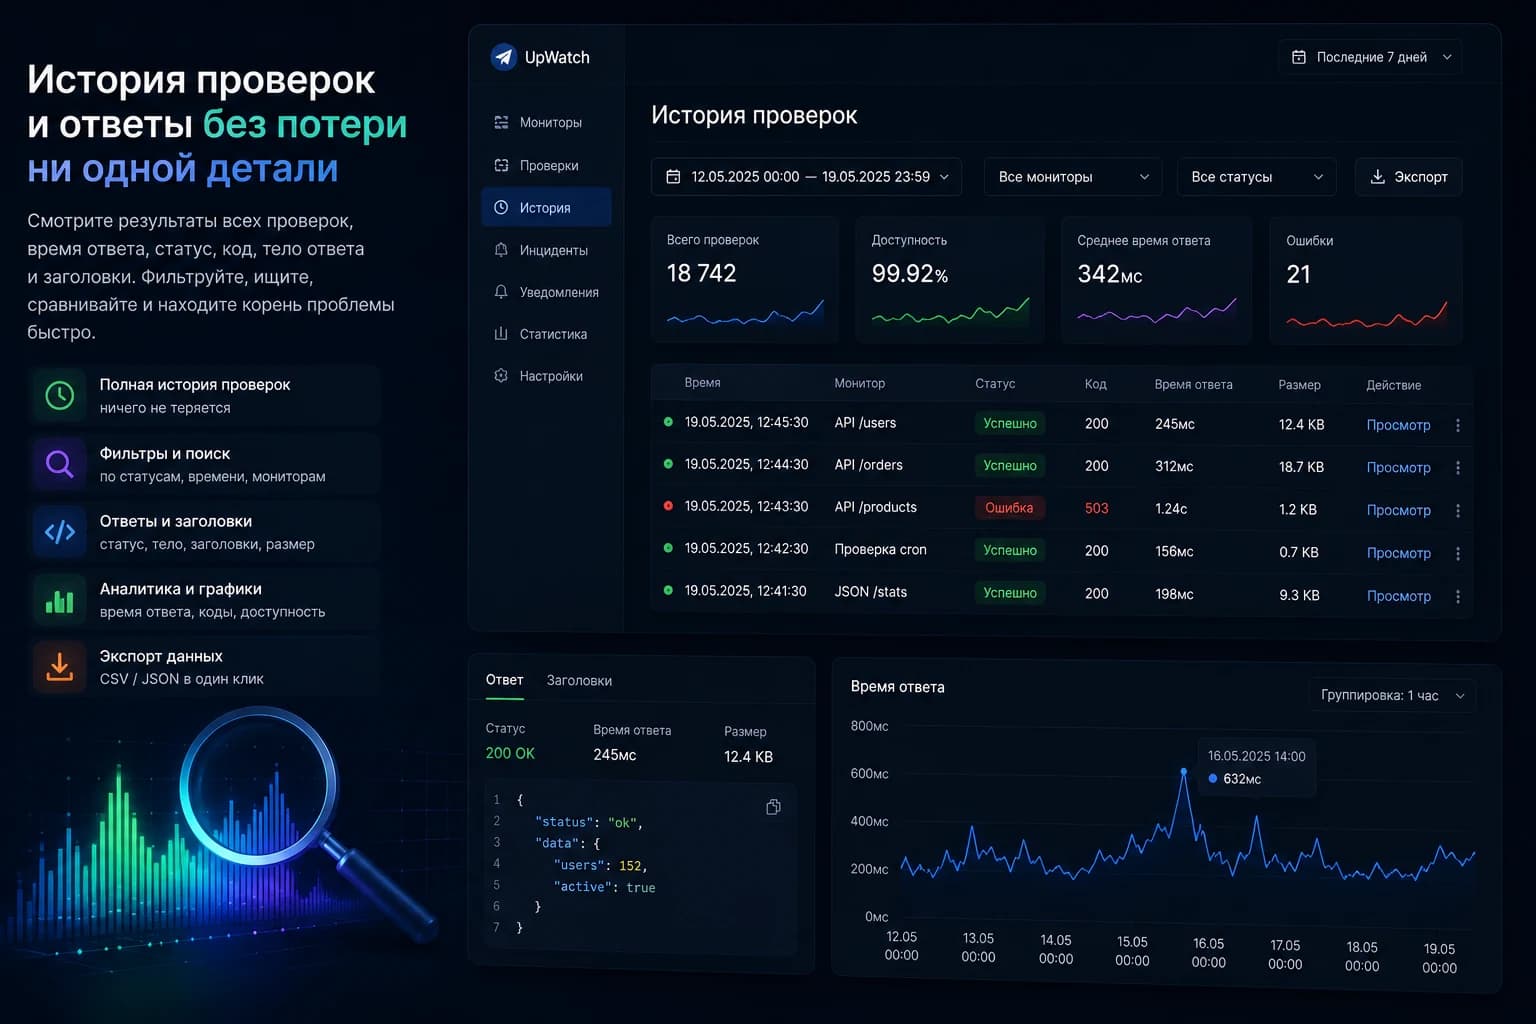Click the Уведомления bell icon
1536x1024 pixels.
[501, 292]
